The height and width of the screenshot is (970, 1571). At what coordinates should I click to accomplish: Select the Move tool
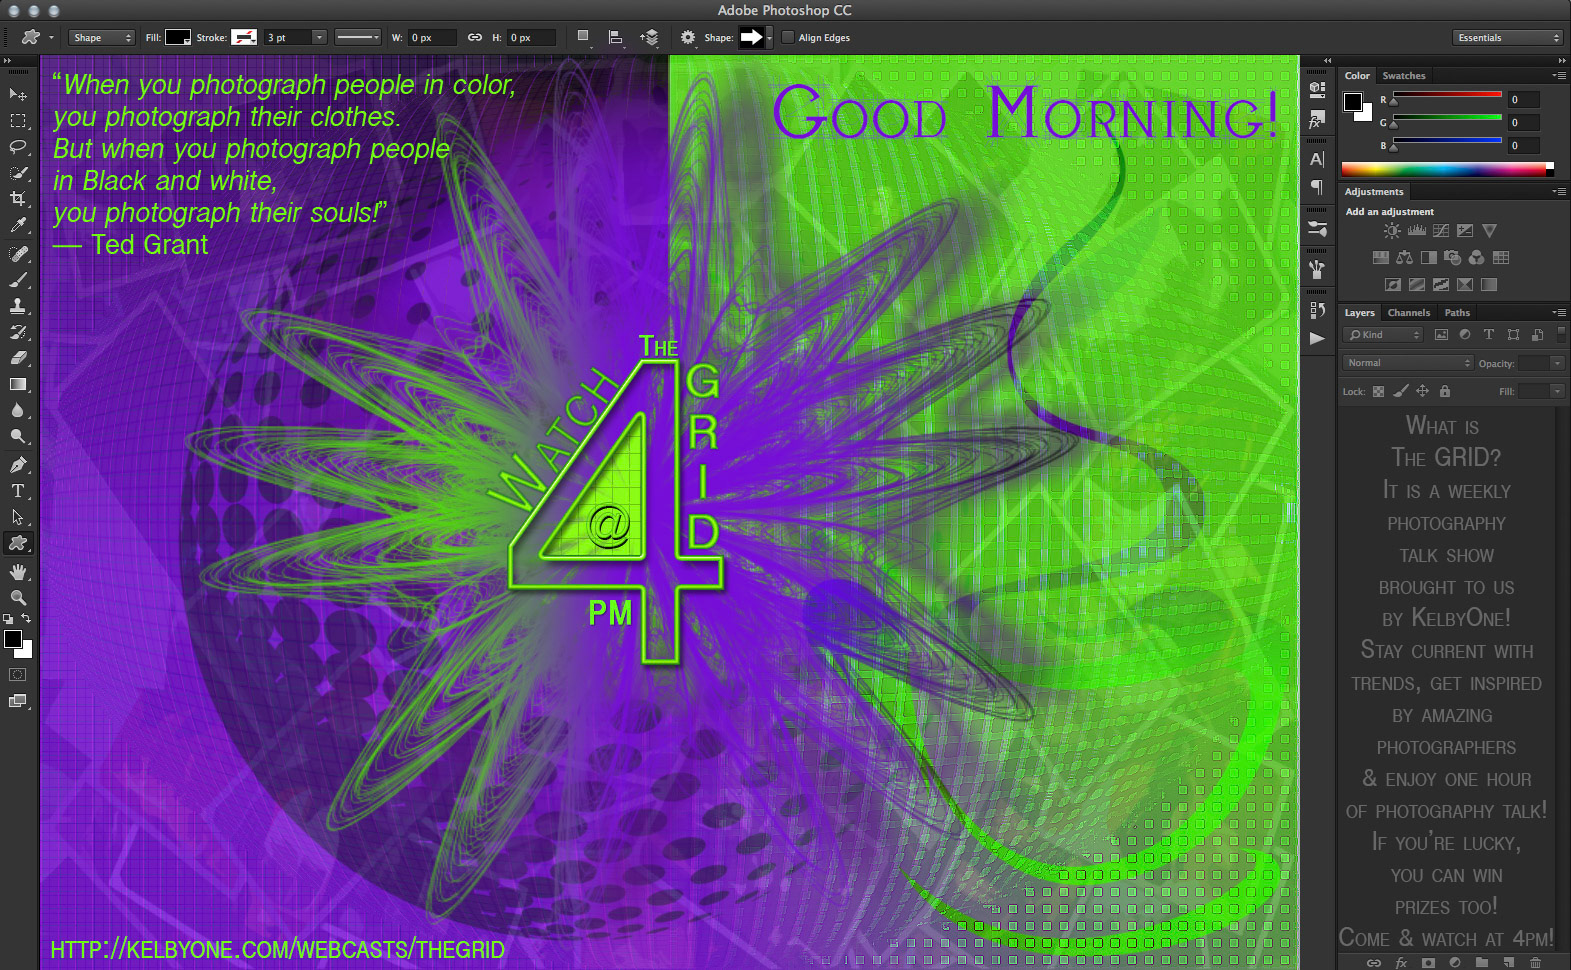[x=18, y=94]
